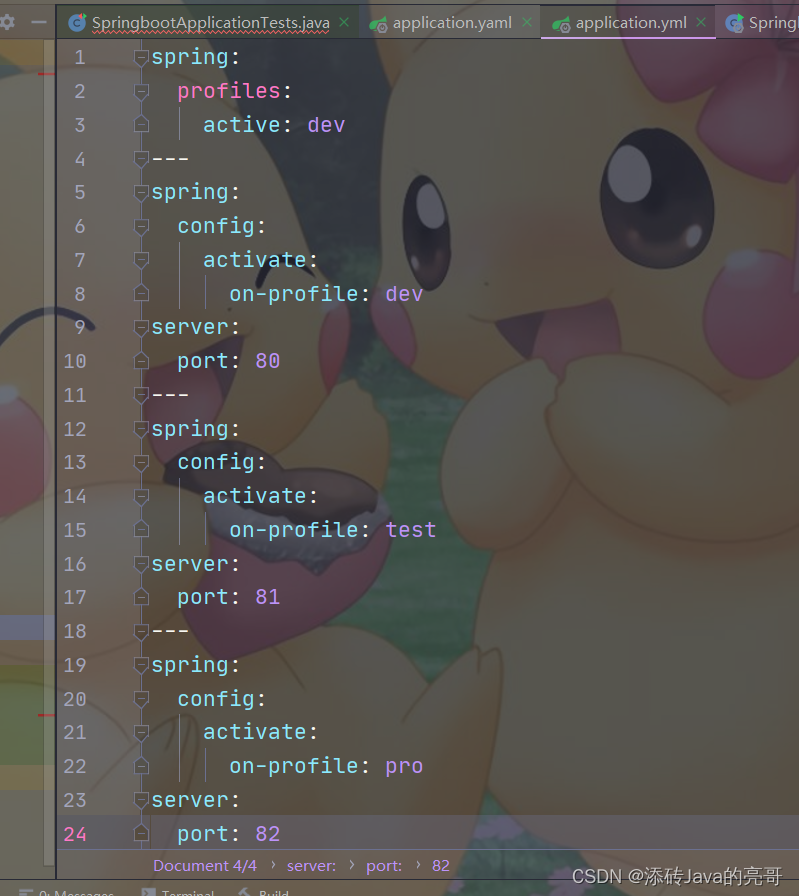799x896 pixels.
Task: Open the Build tool window button
Action: (264, 893)
